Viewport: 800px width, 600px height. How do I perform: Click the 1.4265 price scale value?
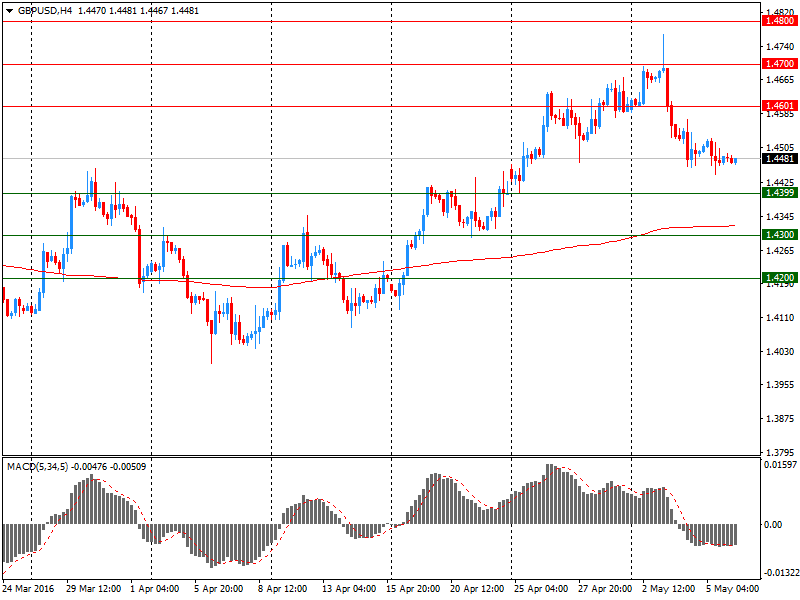(780, 251)
